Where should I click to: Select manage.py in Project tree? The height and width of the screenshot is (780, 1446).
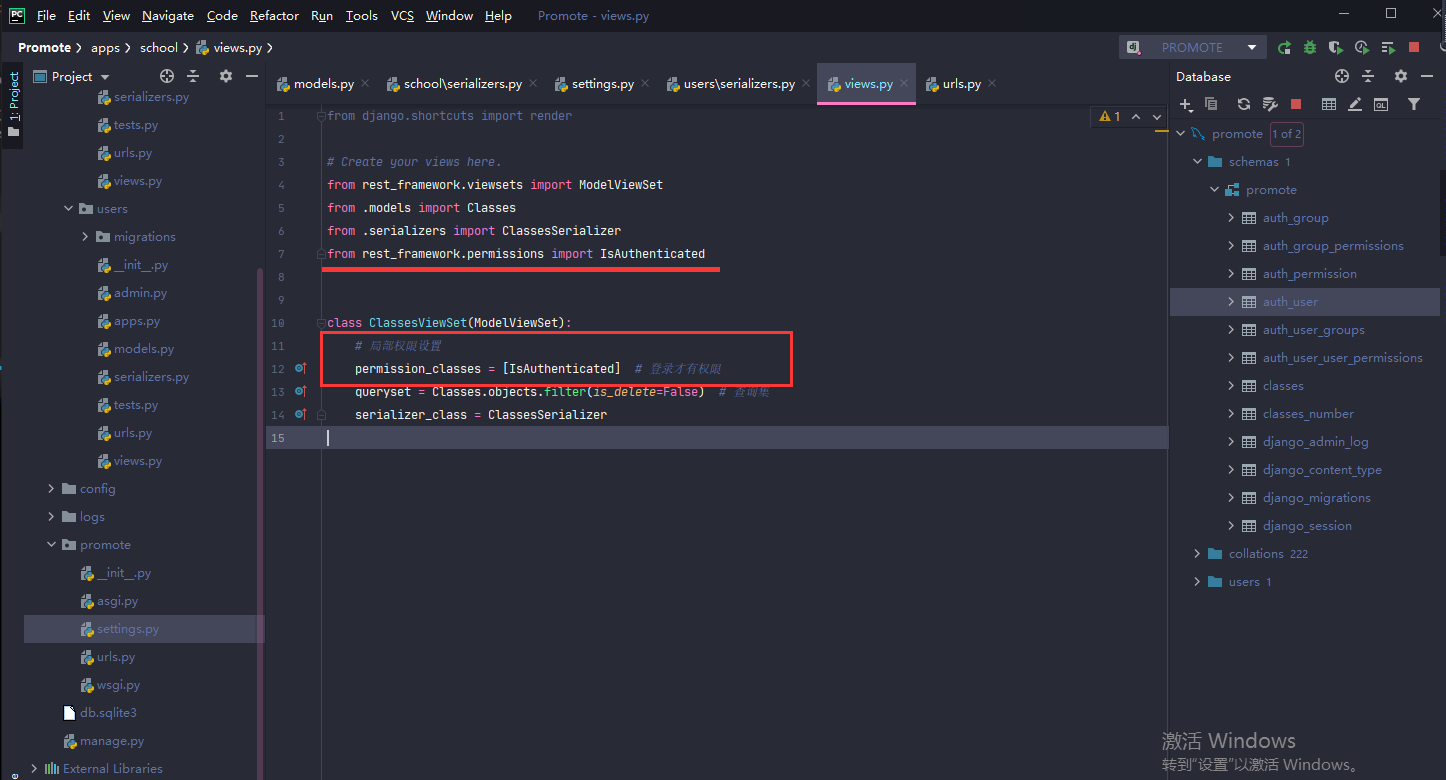(x=112, y=741)
